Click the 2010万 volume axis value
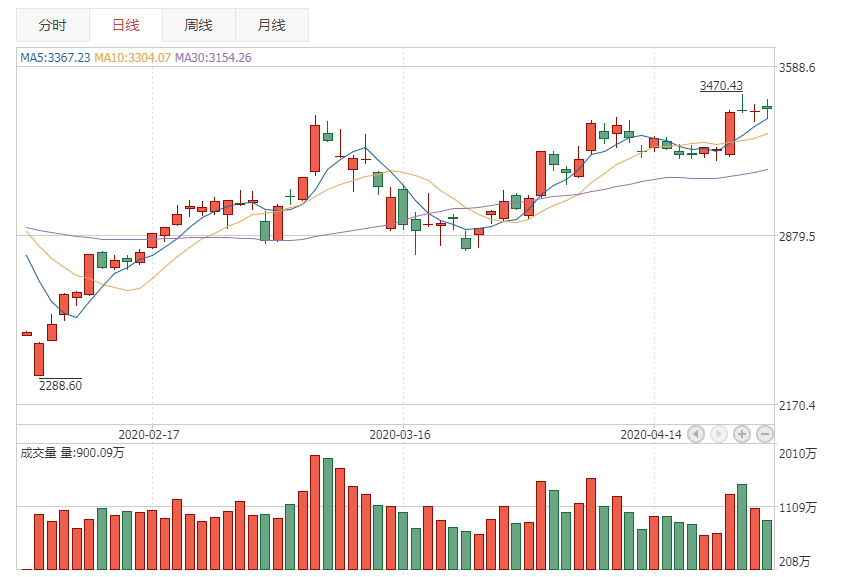This screenshot has height=577, width=843. (x=798, y=454)
